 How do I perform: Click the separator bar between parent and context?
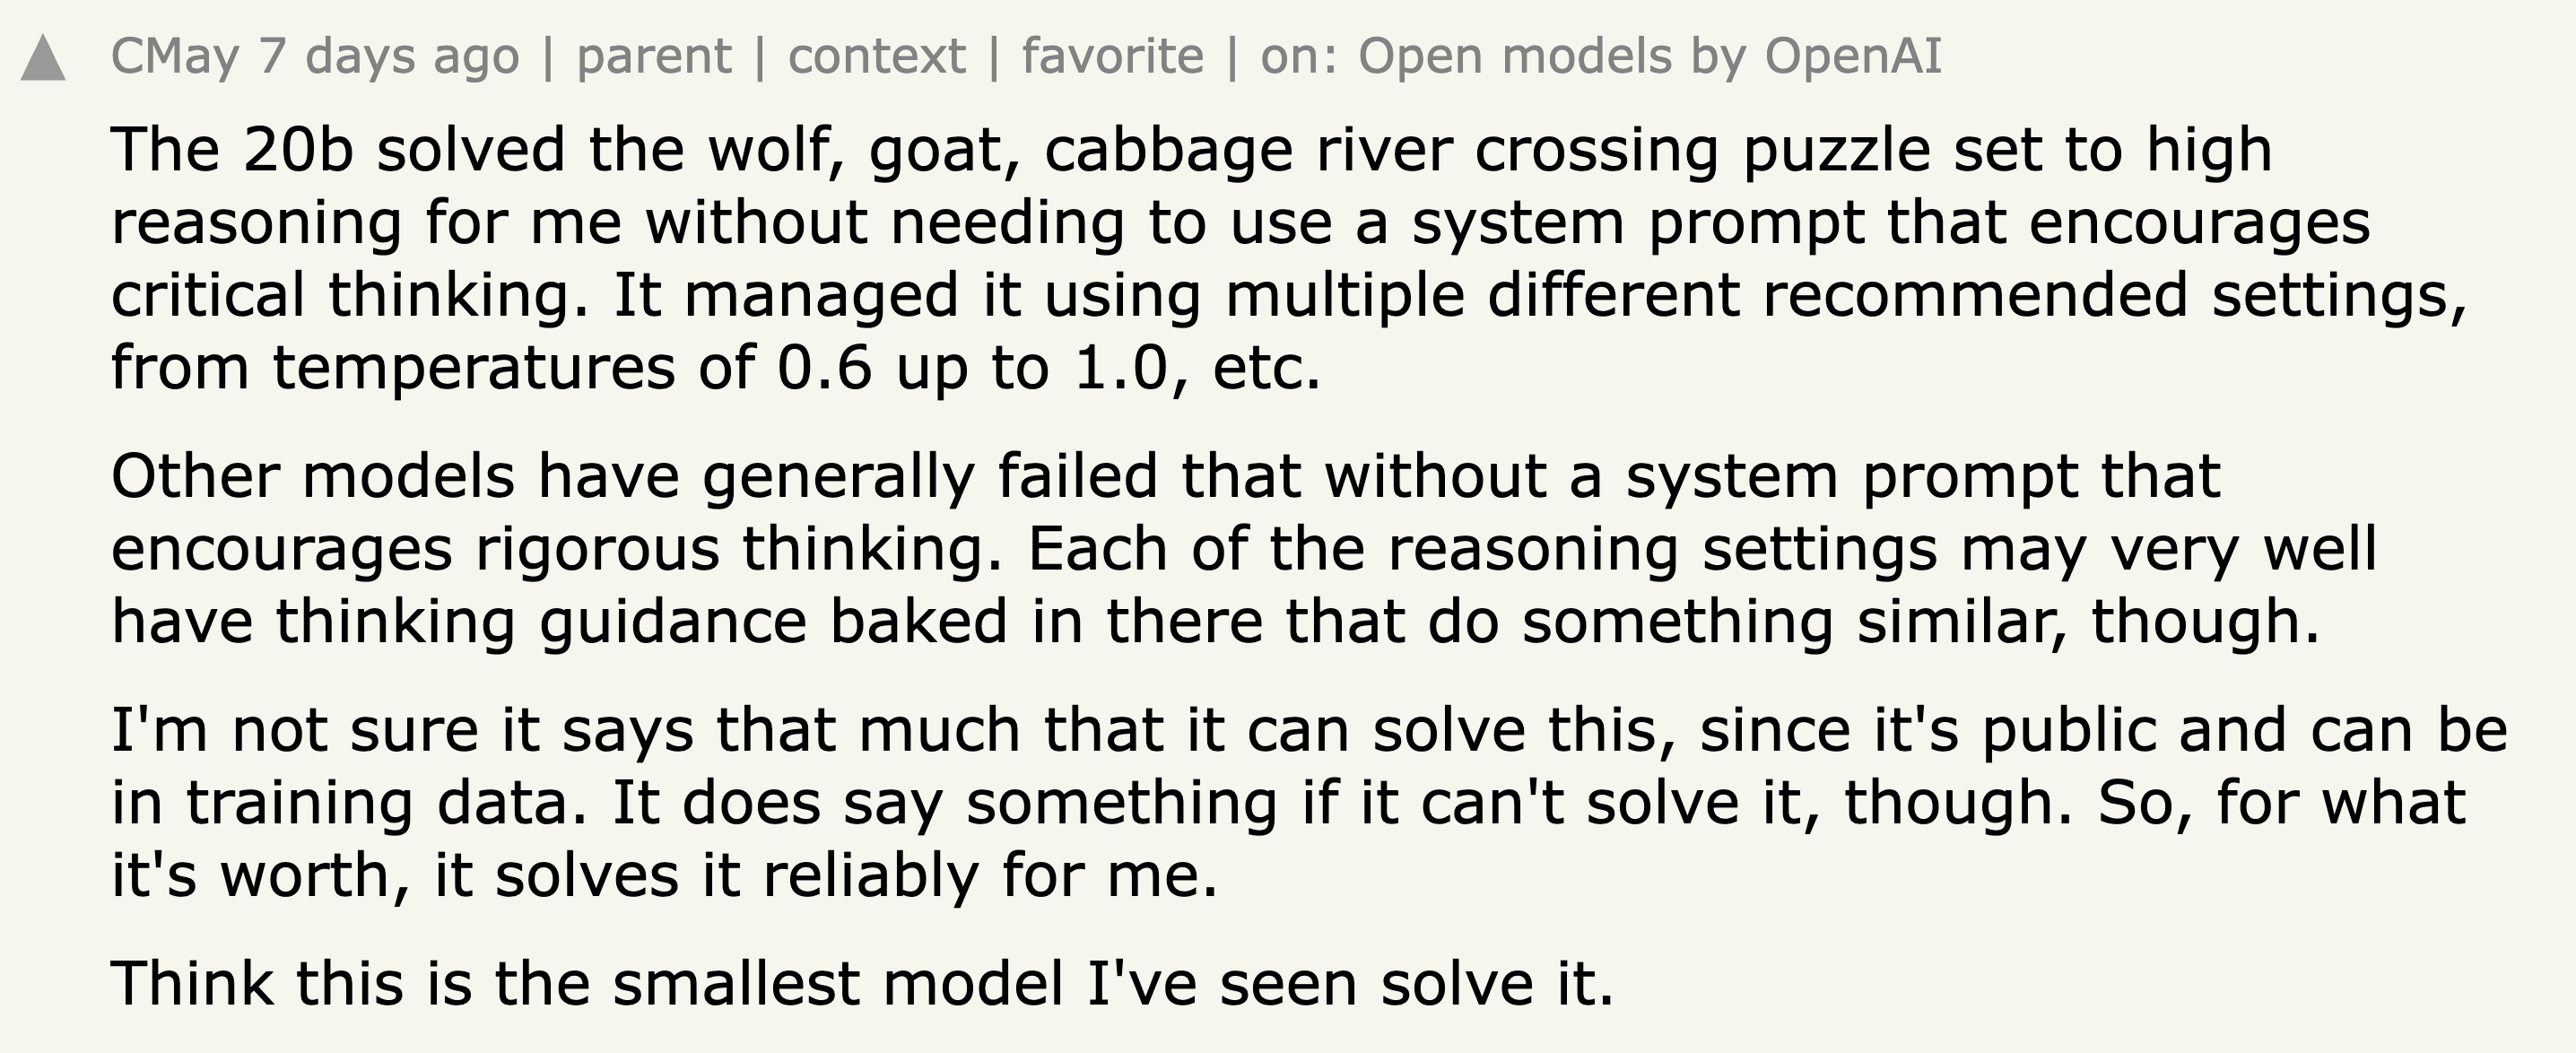[760, 57]
